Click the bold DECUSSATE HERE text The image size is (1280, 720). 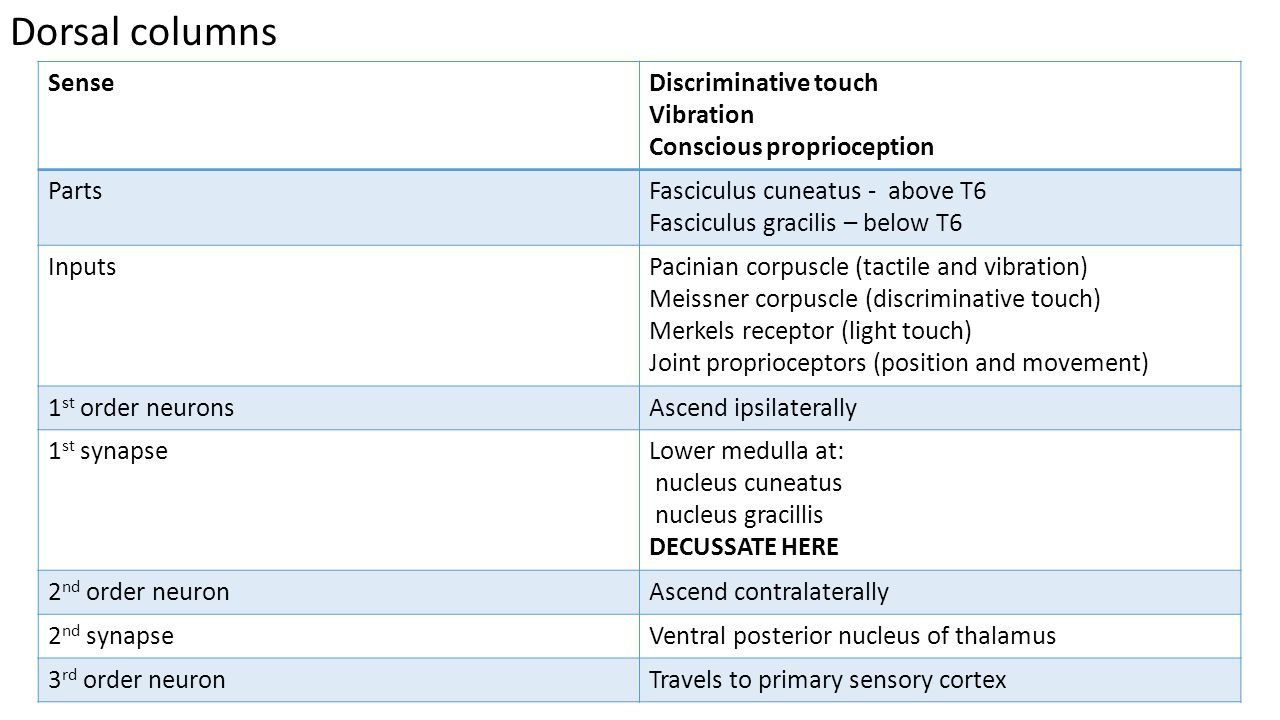coord(744,547)
